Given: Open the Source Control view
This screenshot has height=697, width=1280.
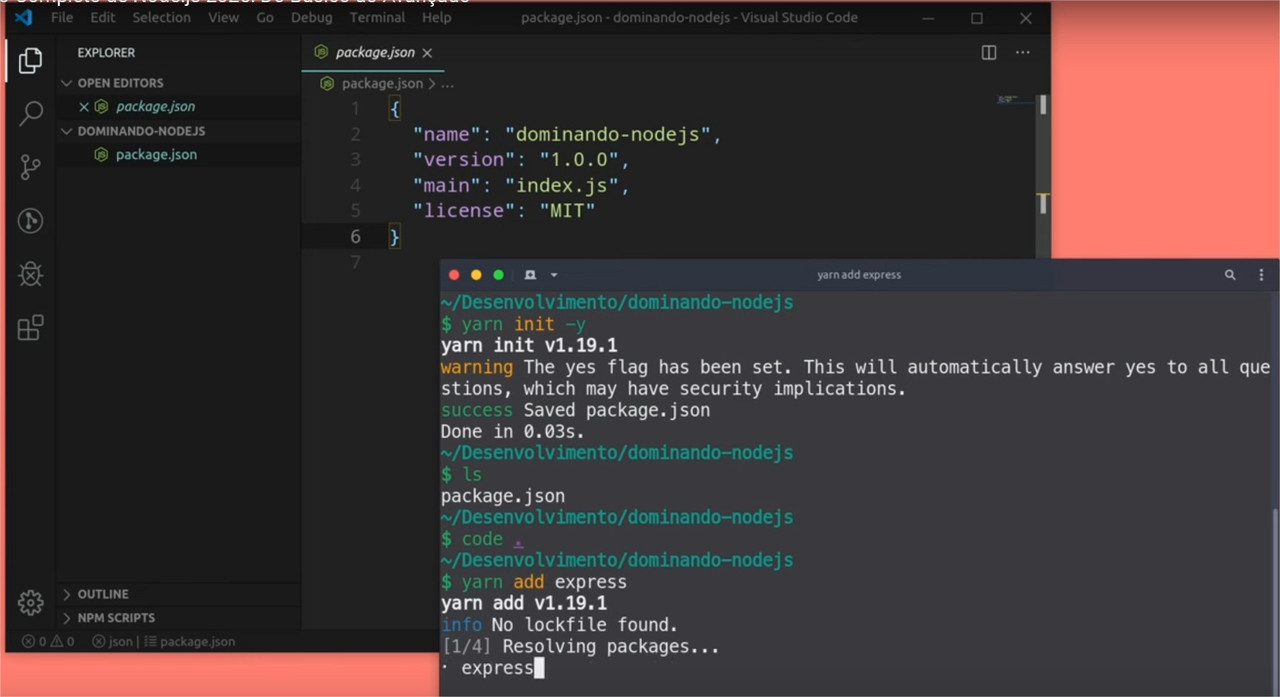Looking at the screenshot, I should coord(30,167).
